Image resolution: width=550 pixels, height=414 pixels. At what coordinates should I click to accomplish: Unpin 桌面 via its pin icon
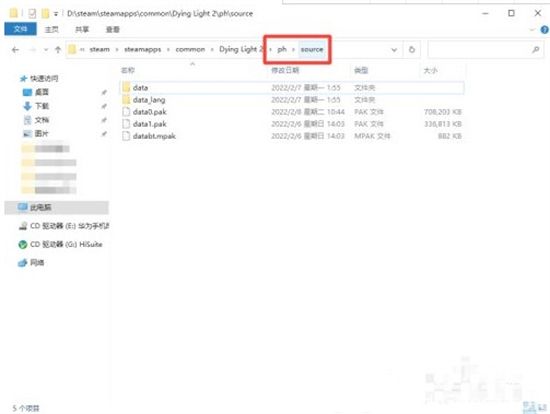click(104, 92)
